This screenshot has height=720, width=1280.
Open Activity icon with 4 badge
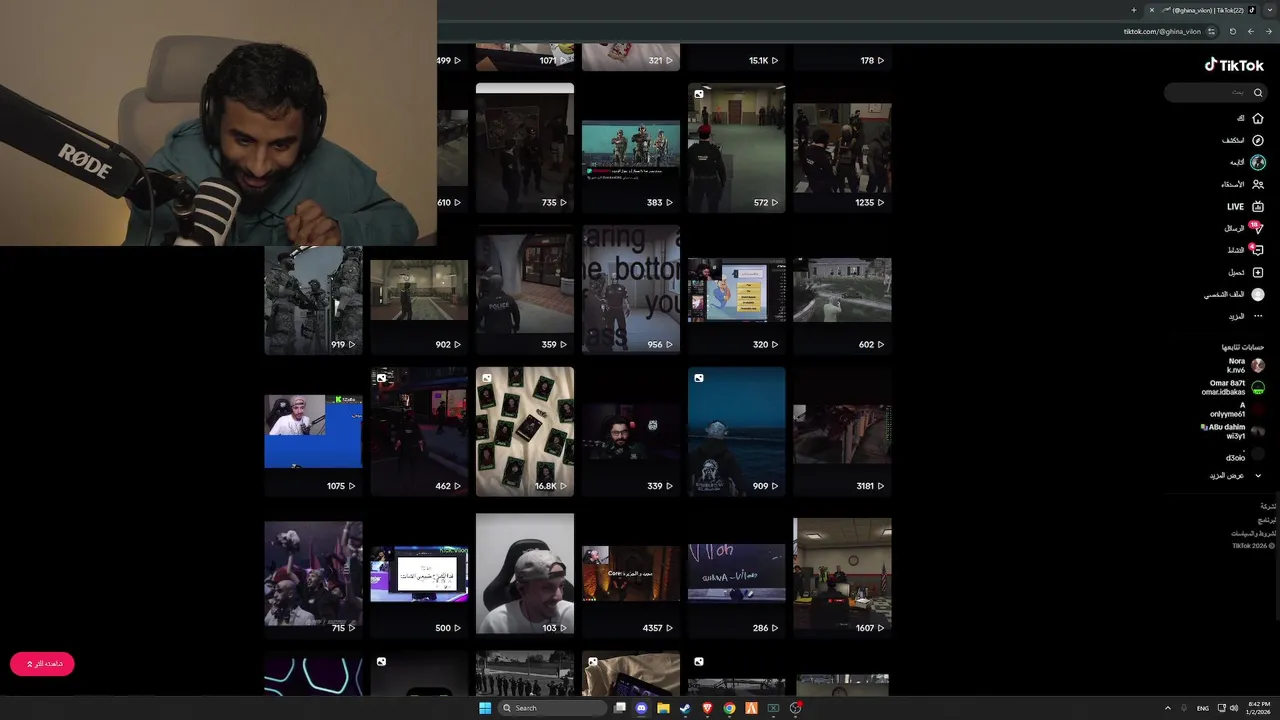coord(1257,250)
